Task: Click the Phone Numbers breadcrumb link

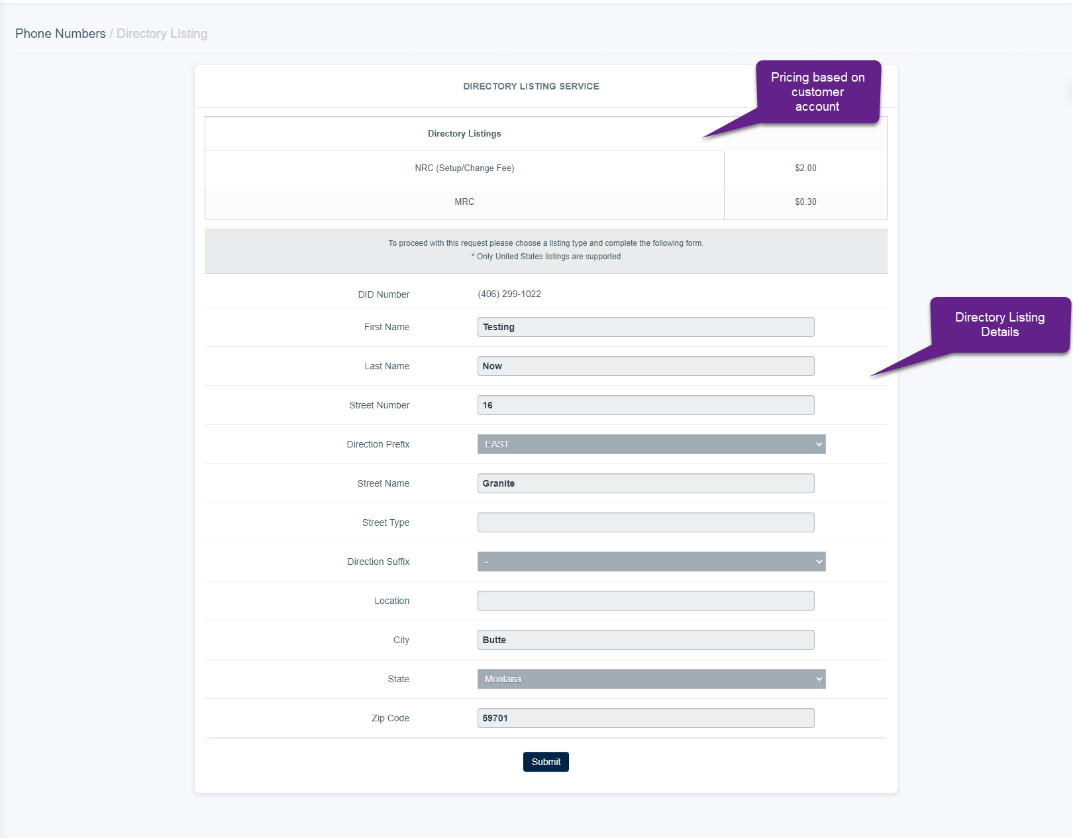Action: [60, 34]
